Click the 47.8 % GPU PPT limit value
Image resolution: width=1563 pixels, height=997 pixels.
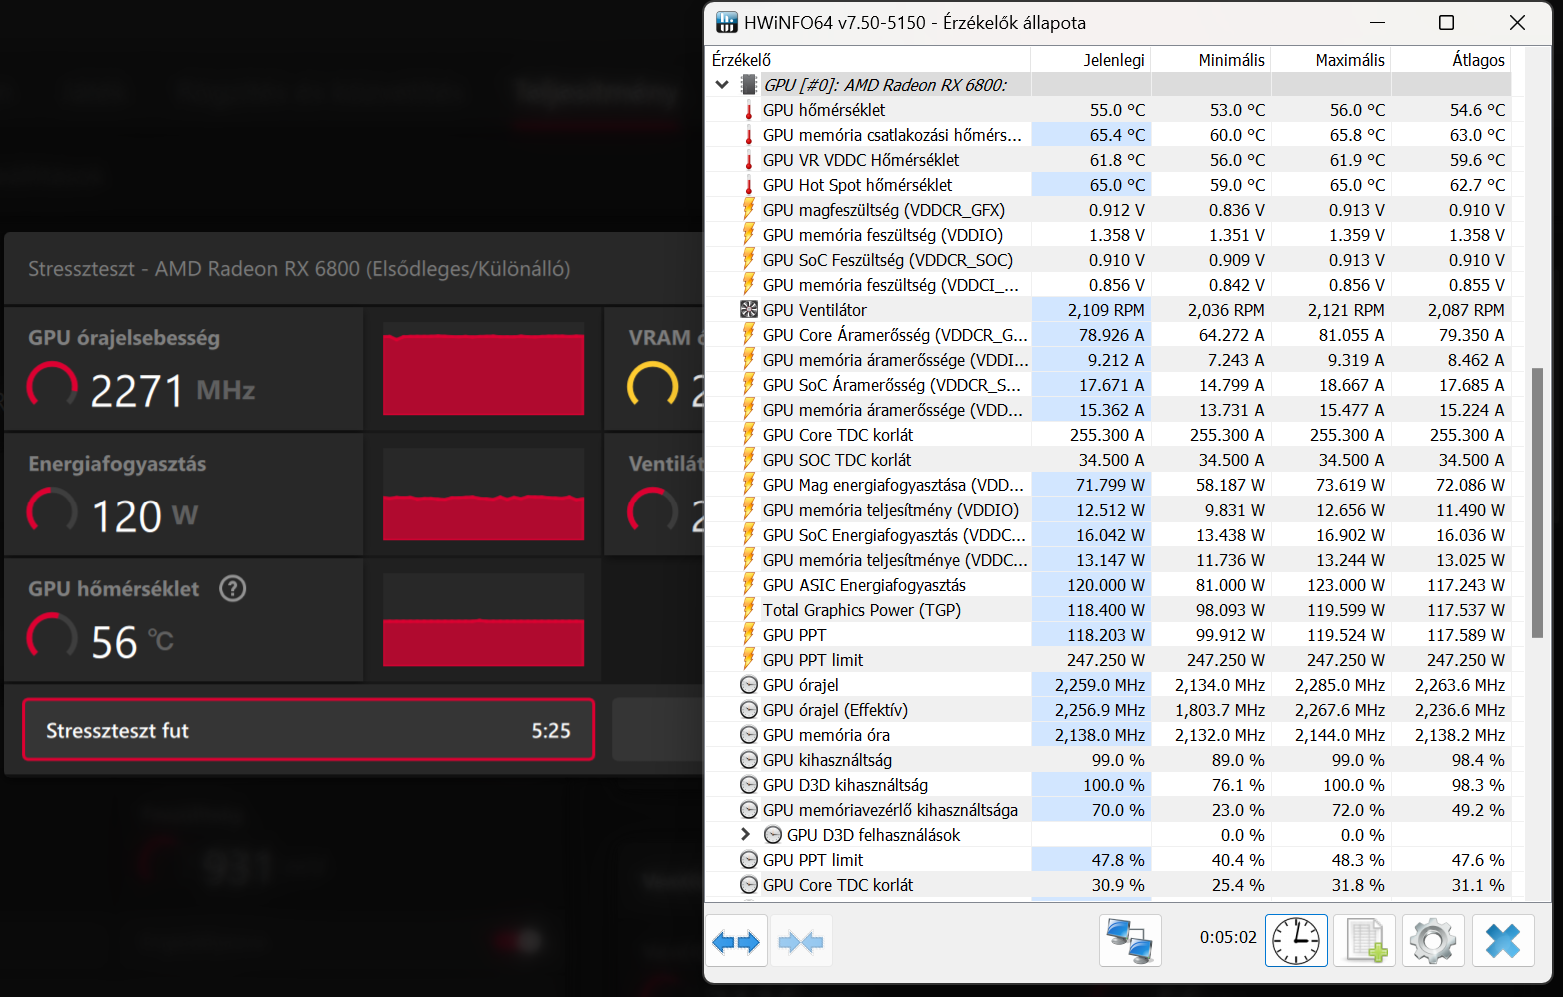point(1118,860)
